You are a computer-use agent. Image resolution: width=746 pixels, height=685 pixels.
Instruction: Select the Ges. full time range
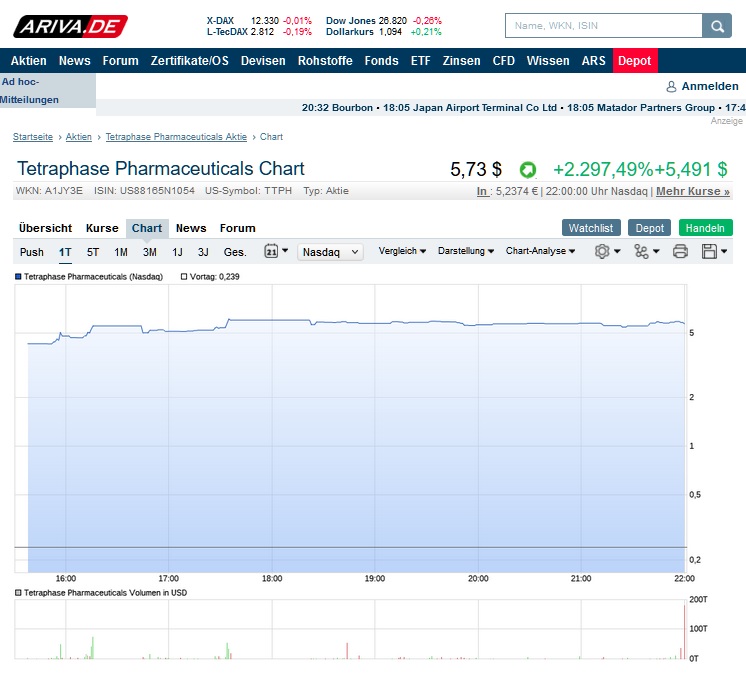[235, 252]
